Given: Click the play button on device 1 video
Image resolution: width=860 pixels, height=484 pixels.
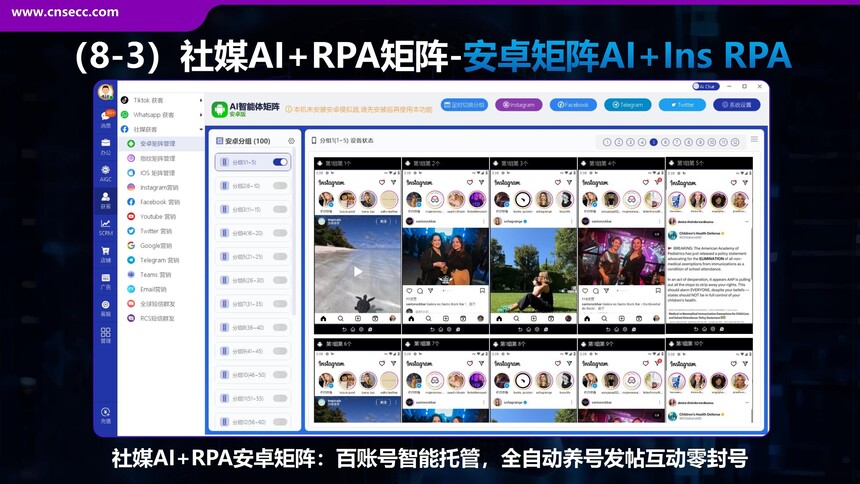Looking at the screenshot, I should click(x=358, y=270).
